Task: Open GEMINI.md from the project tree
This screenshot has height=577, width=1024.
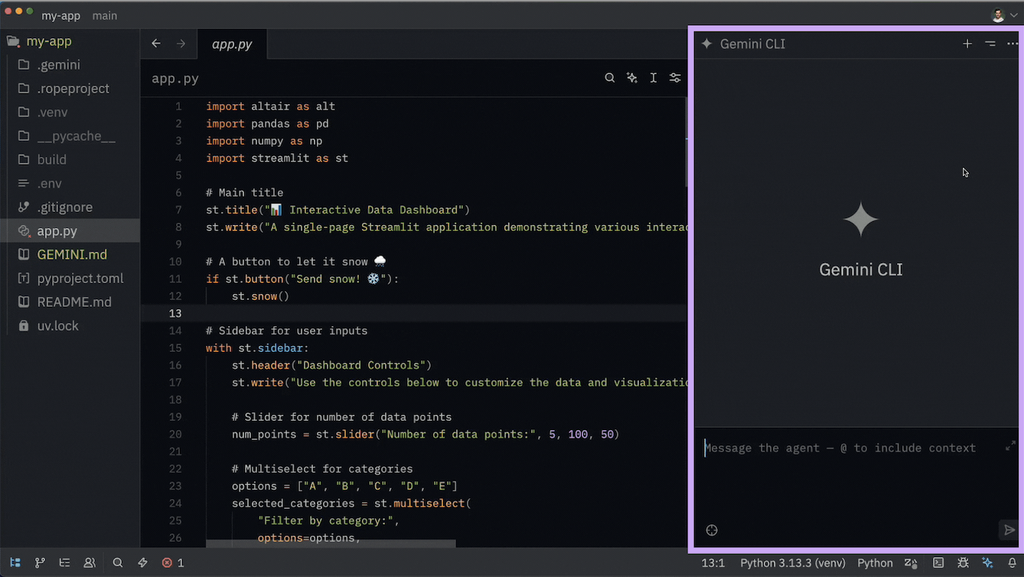Action: [72, 254]
